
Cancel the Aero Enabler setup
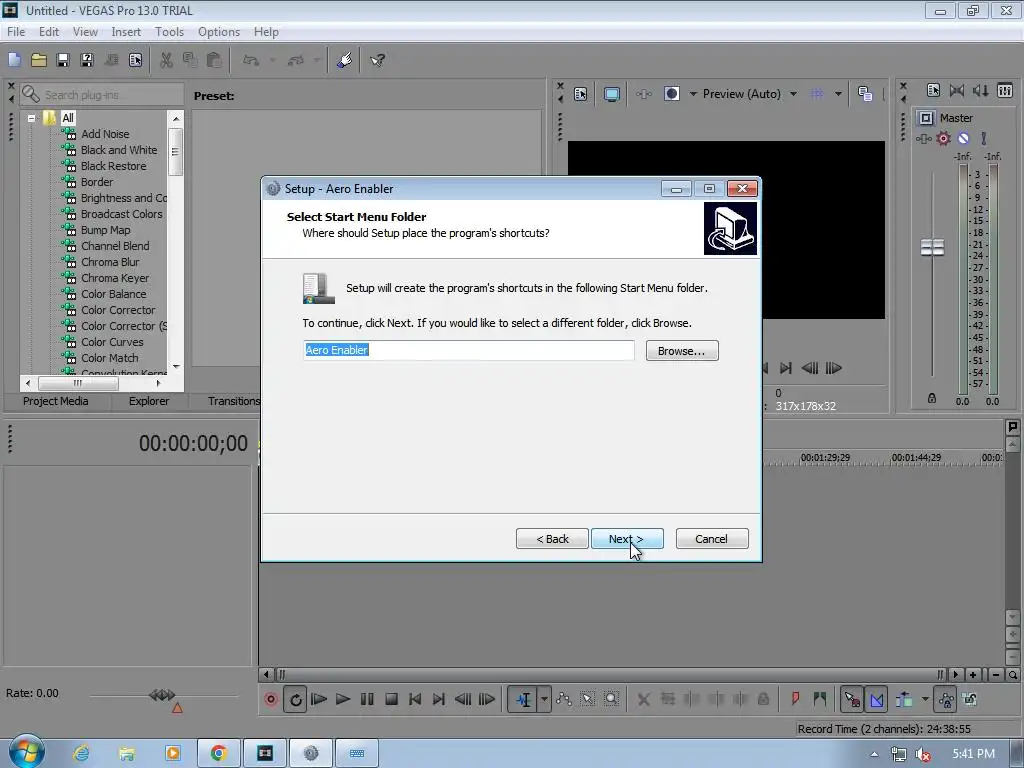tap(712, 539)
